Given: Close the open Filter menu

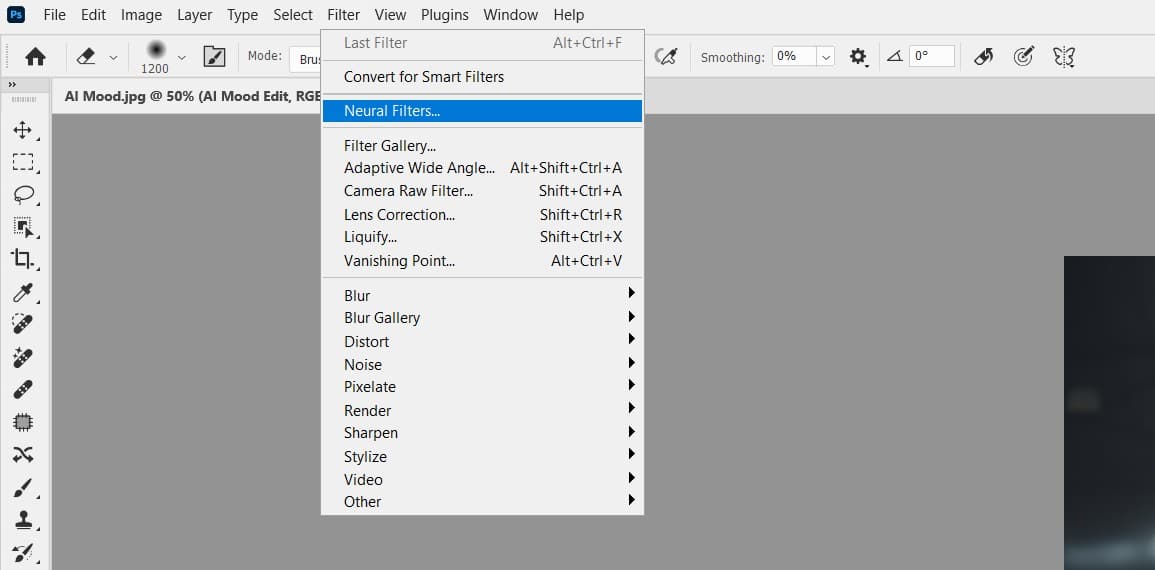Looking at the screenshot, I should click(x=344, y=15).
